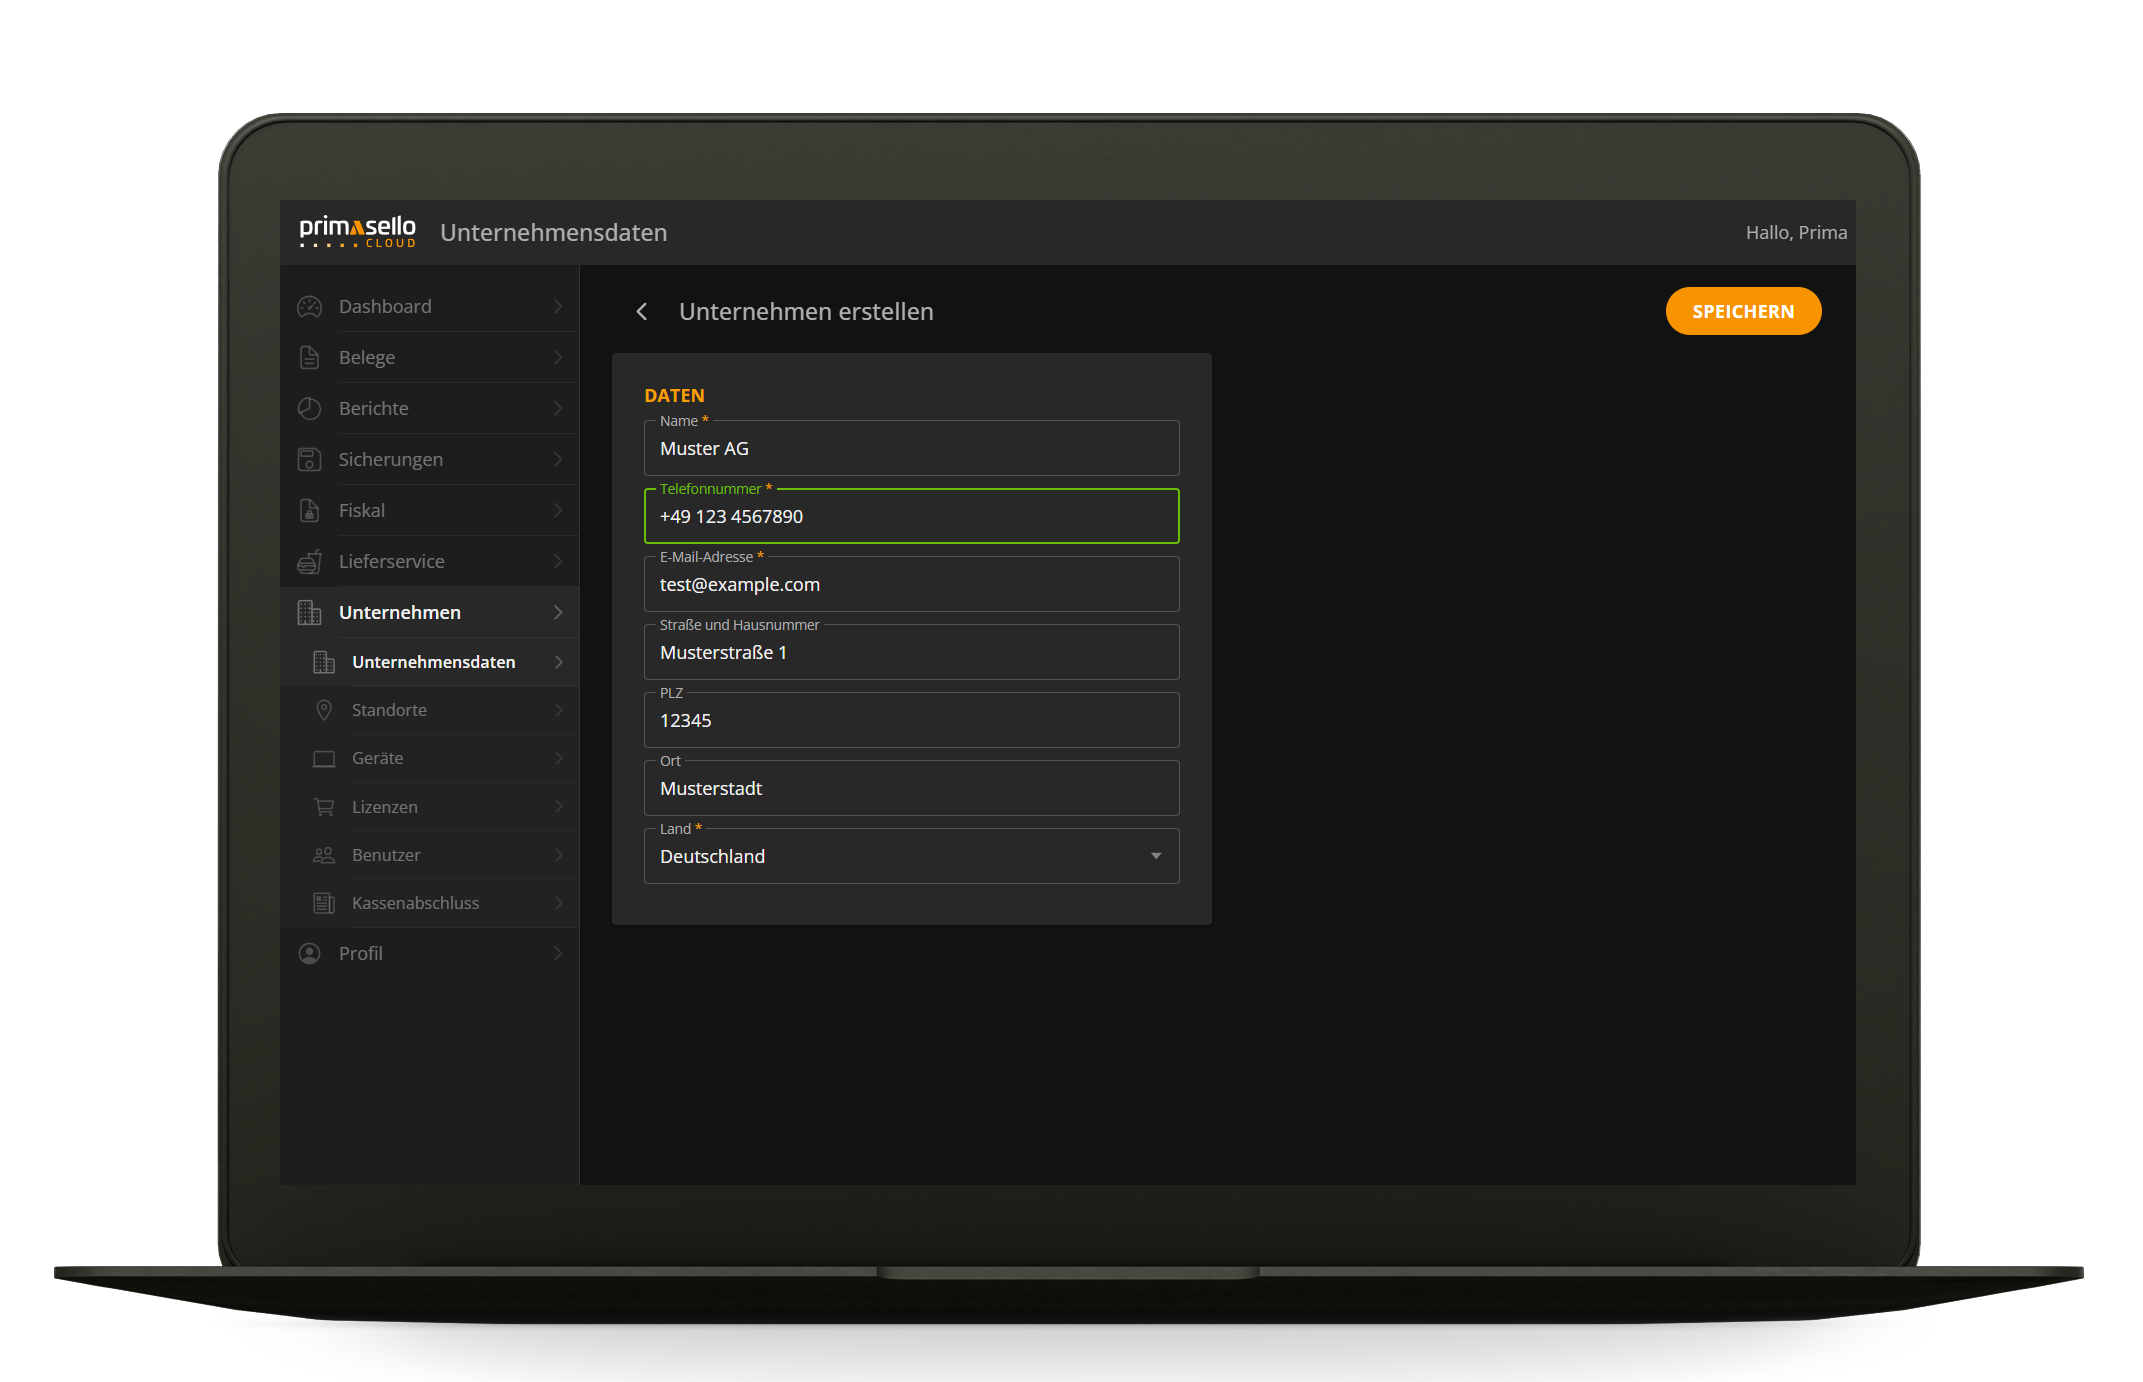This screenshot has height=1382, width=2143.
Task: Click the Benutzer users icon
Action: pos(324,855)
